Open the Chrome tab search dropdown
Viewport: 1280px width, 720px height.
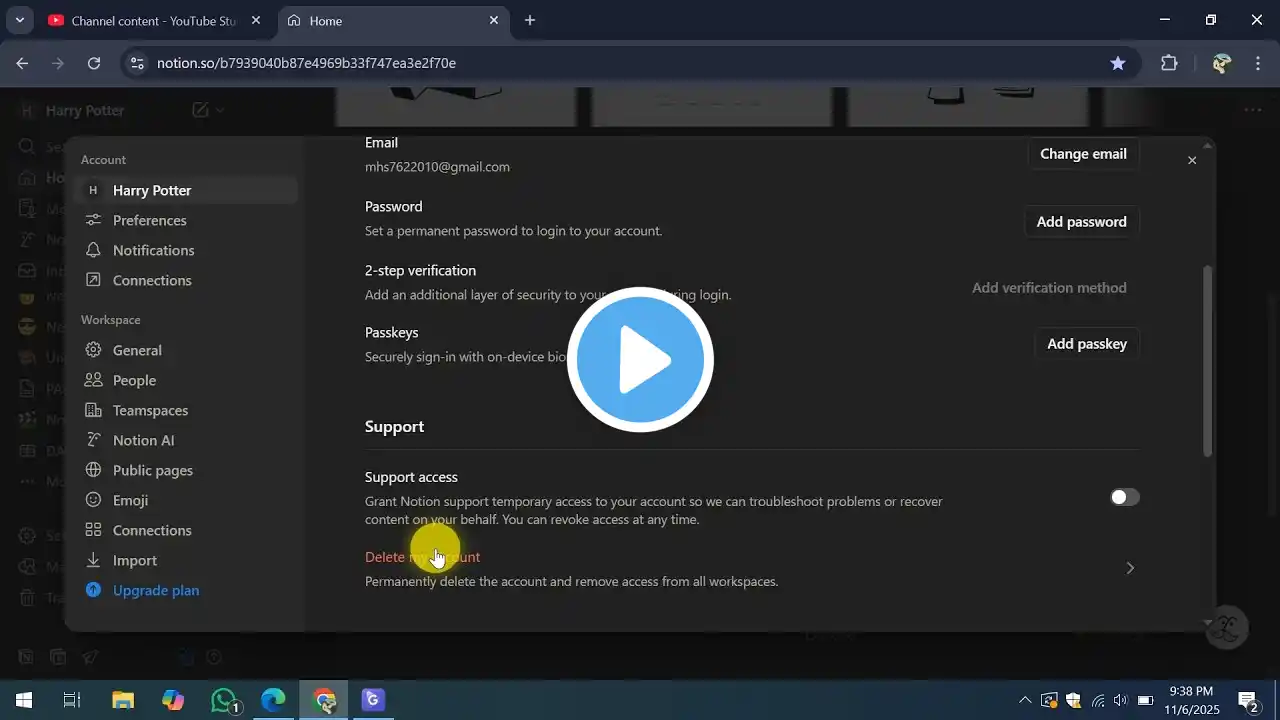click(x=19, y=20)
